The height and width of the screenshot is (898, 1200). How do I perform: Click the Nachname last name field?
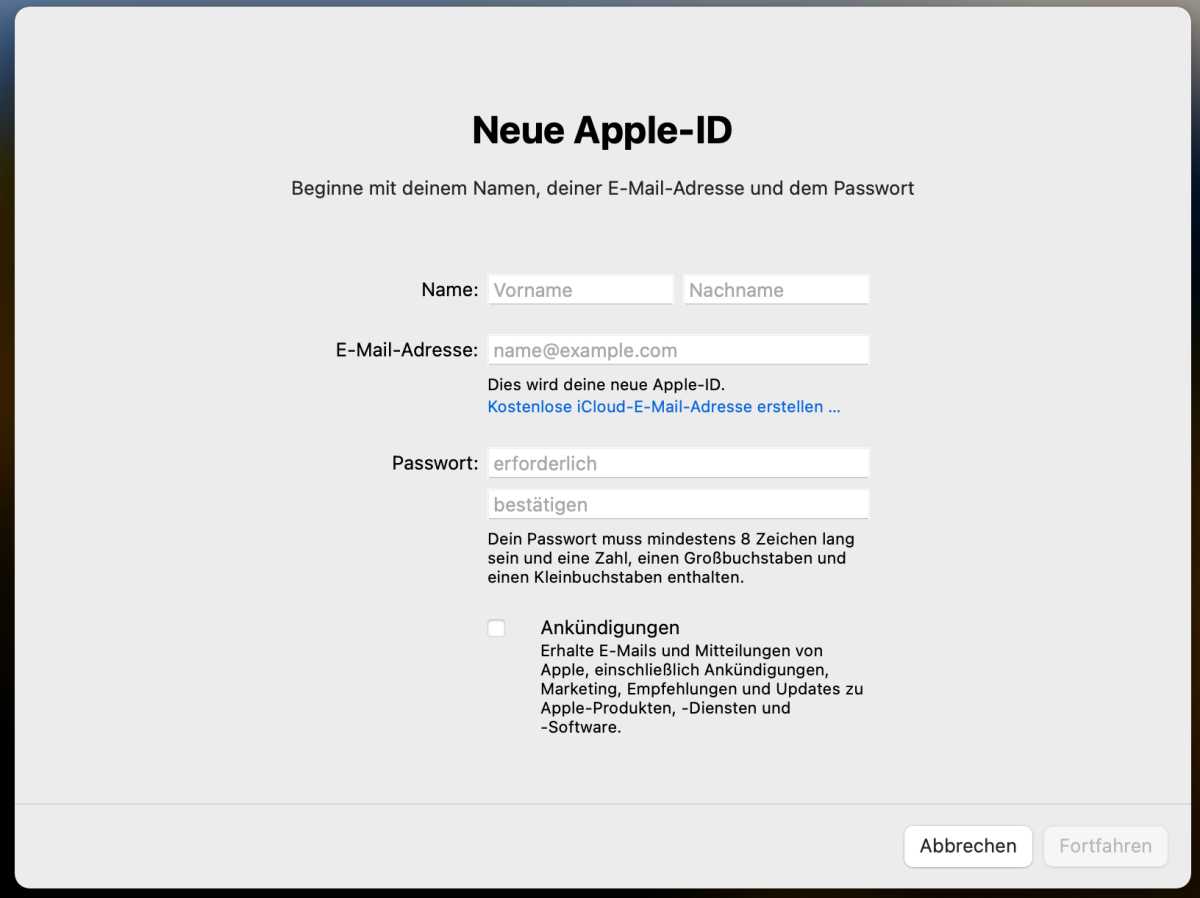(x=776, y=290)
